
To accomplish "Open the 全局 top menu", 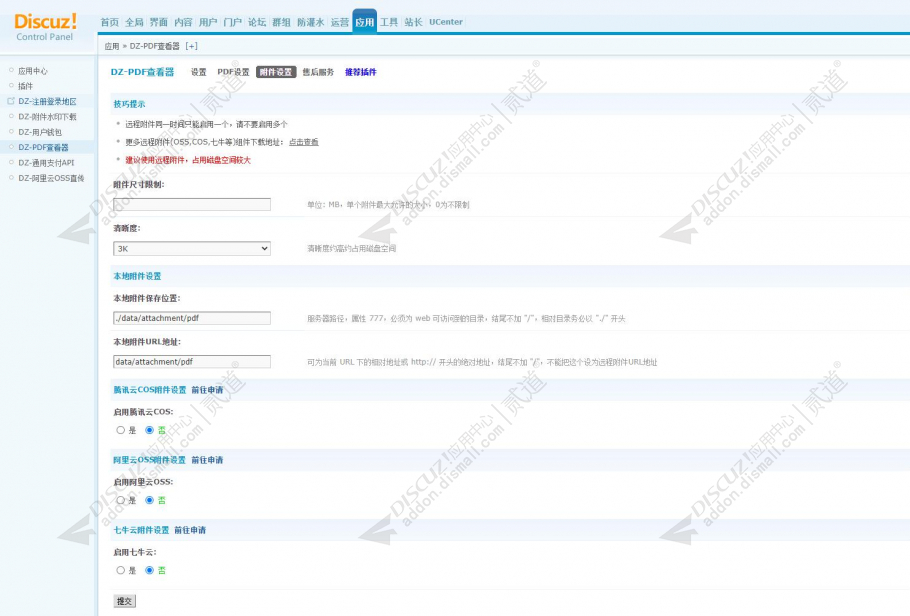I will pyautogui.click(x=134, y=22).
